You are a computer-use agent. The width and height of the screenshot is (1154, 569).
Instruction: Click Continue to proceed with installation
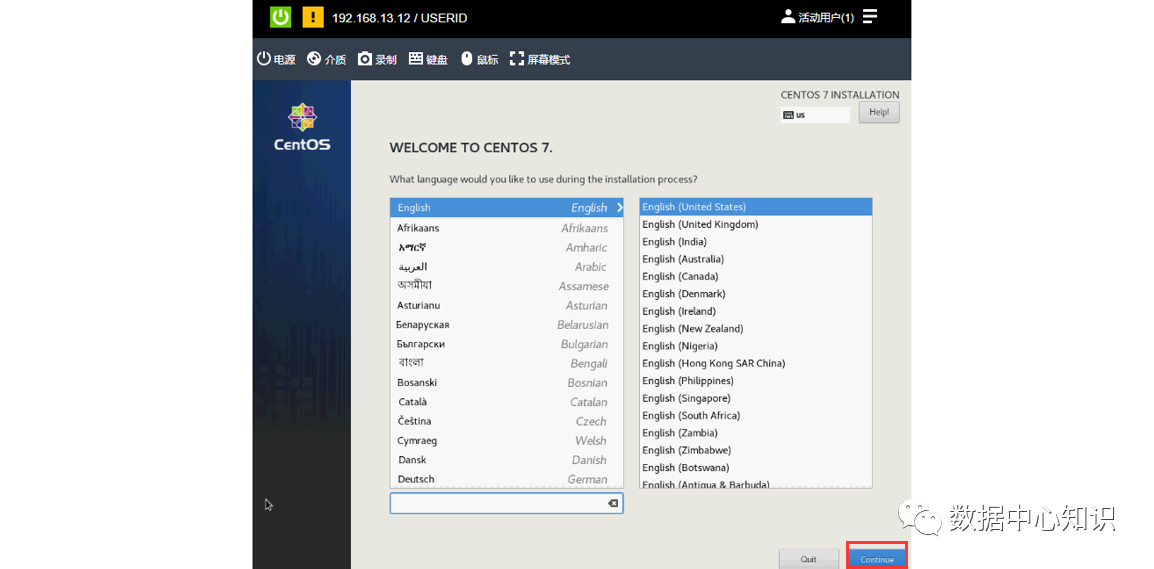pos(877,559)
